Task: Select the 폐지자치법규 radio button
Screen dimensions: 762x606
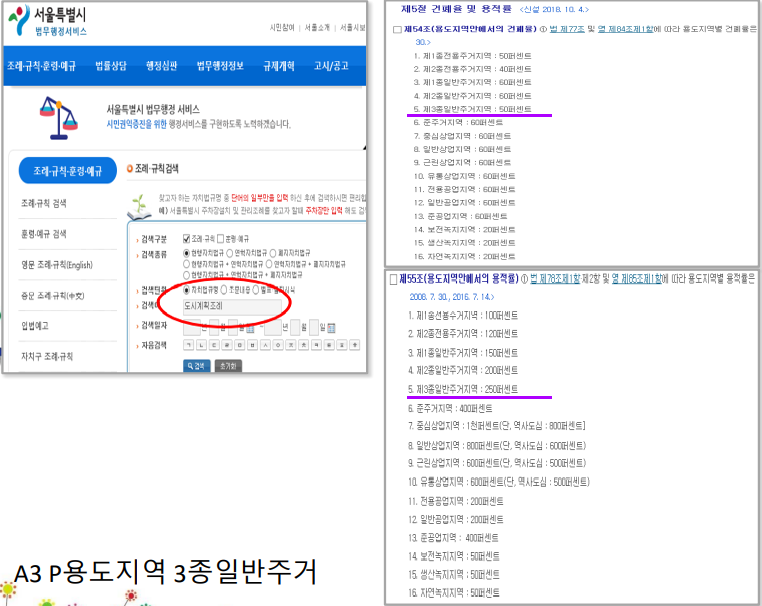Action: coord(273,253)
